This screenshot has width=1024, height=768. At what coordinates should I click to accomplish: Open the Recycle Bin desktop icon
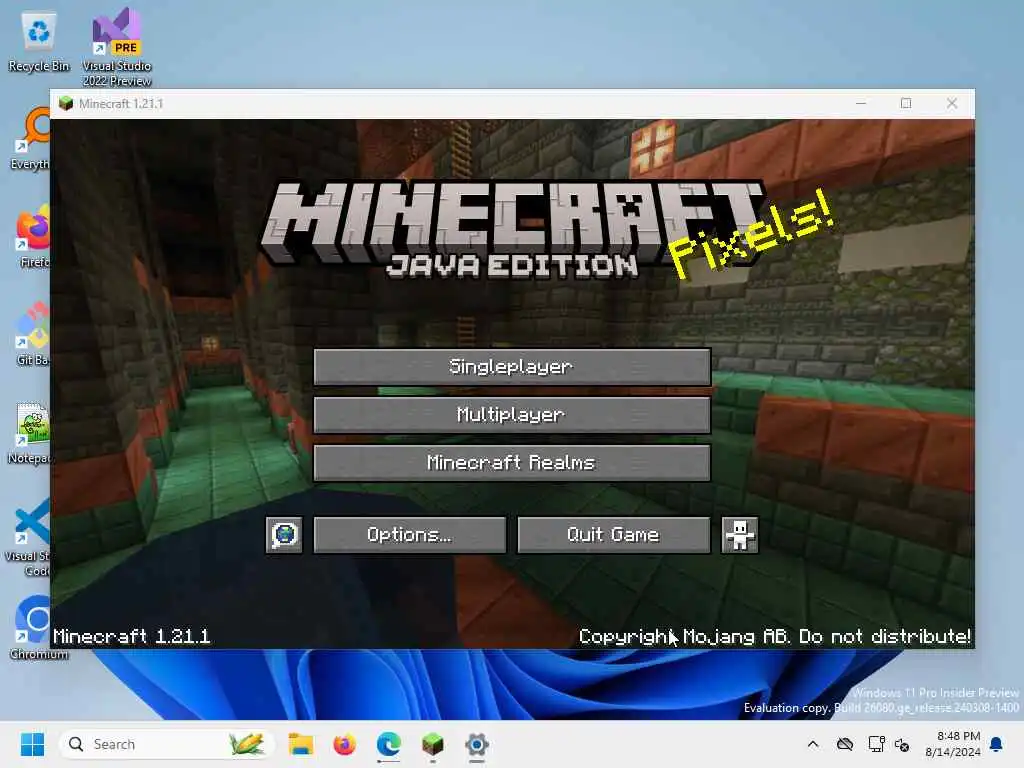pos(39,42)
